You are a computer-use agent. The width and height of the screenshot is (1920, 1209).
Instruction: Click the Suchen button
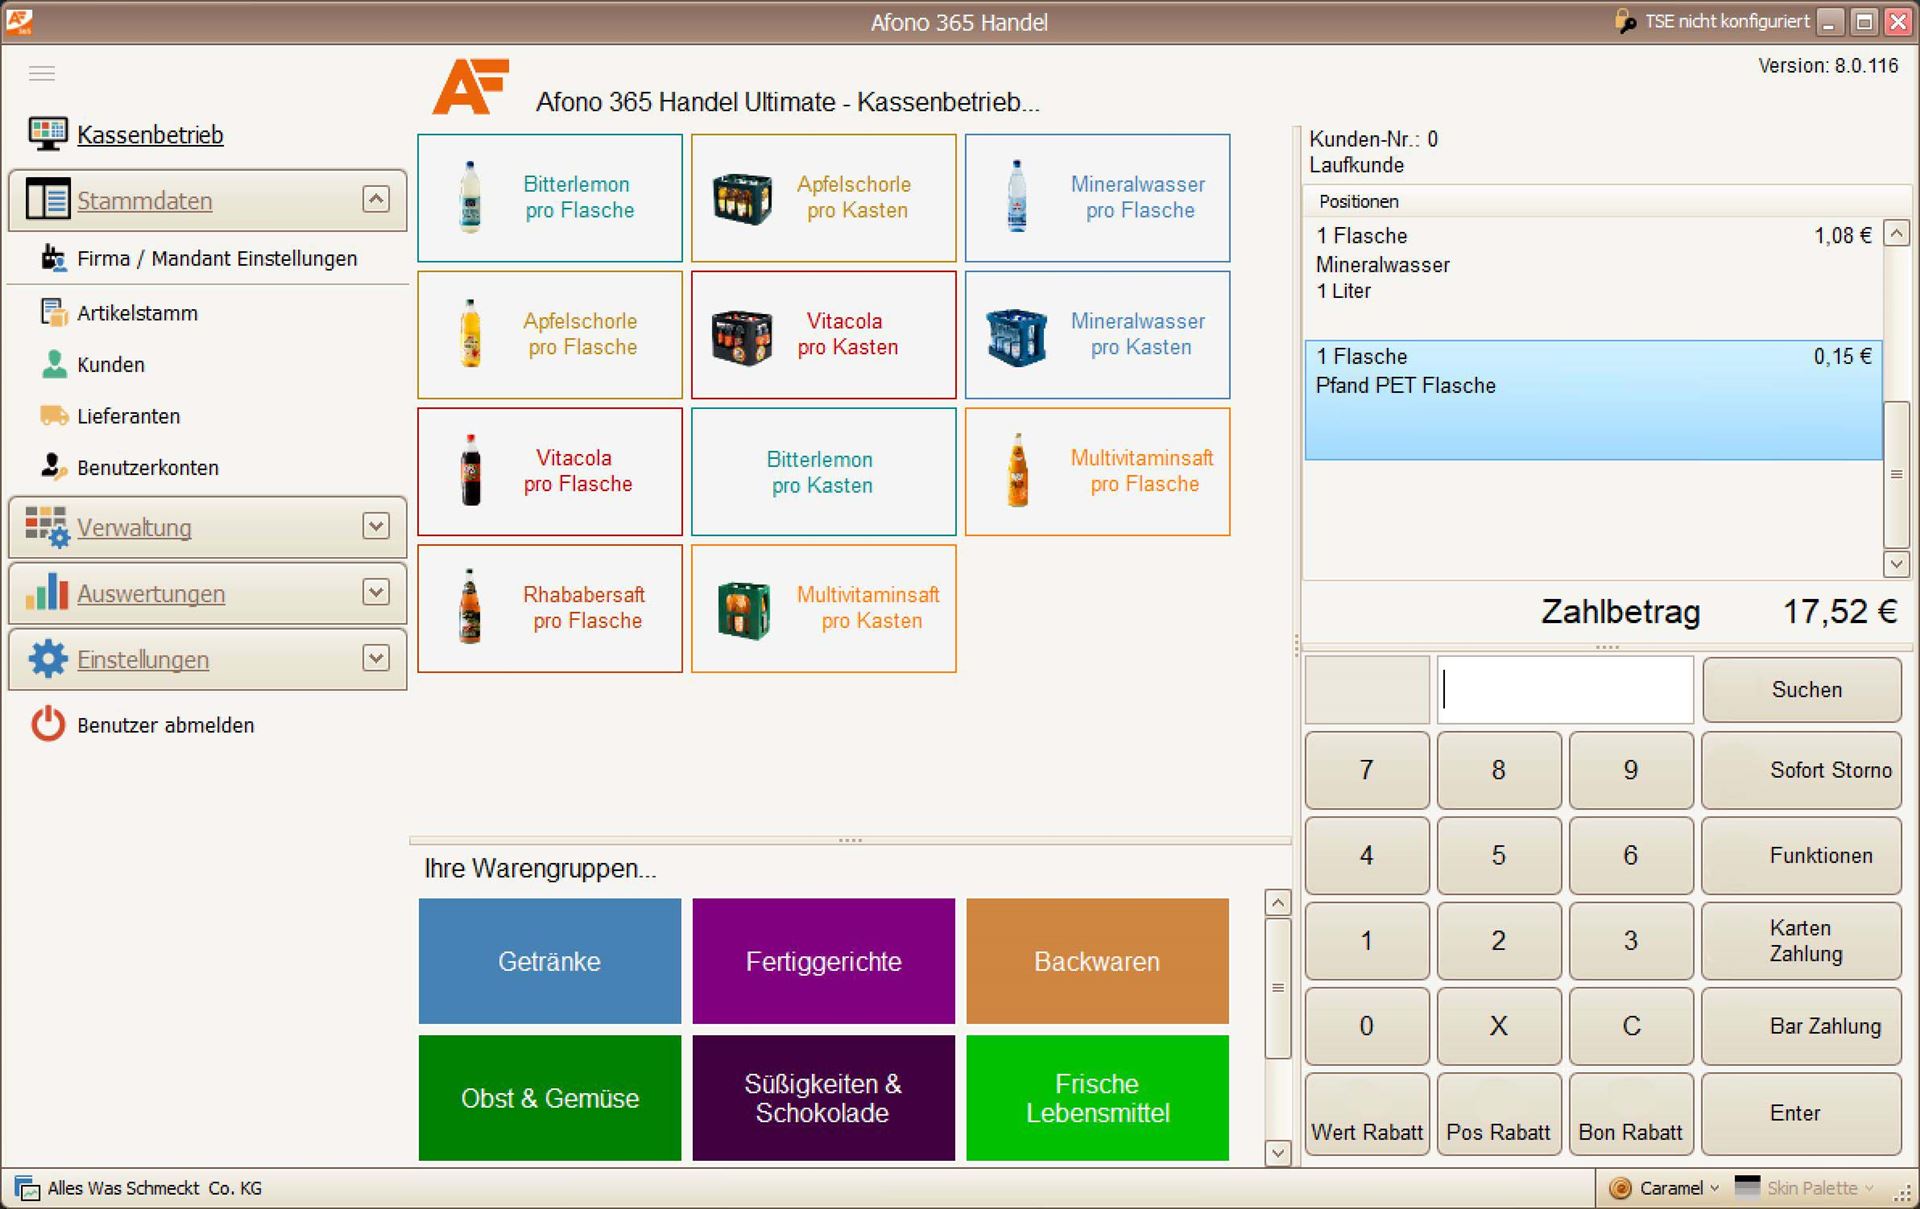pyautogui.click(x=1801, y=689)
